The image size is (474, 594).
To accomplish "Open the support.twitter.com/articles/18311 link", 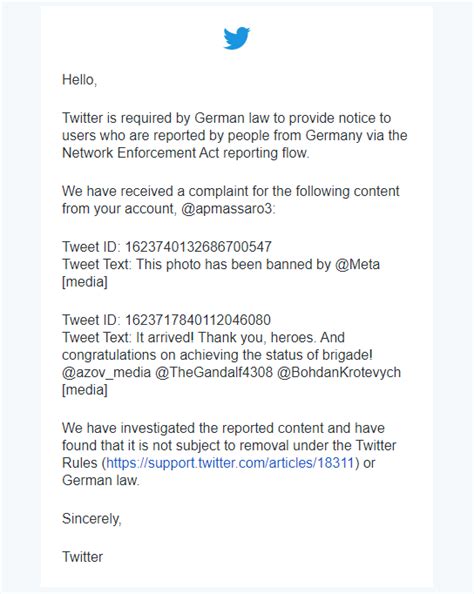I will 230,463.
